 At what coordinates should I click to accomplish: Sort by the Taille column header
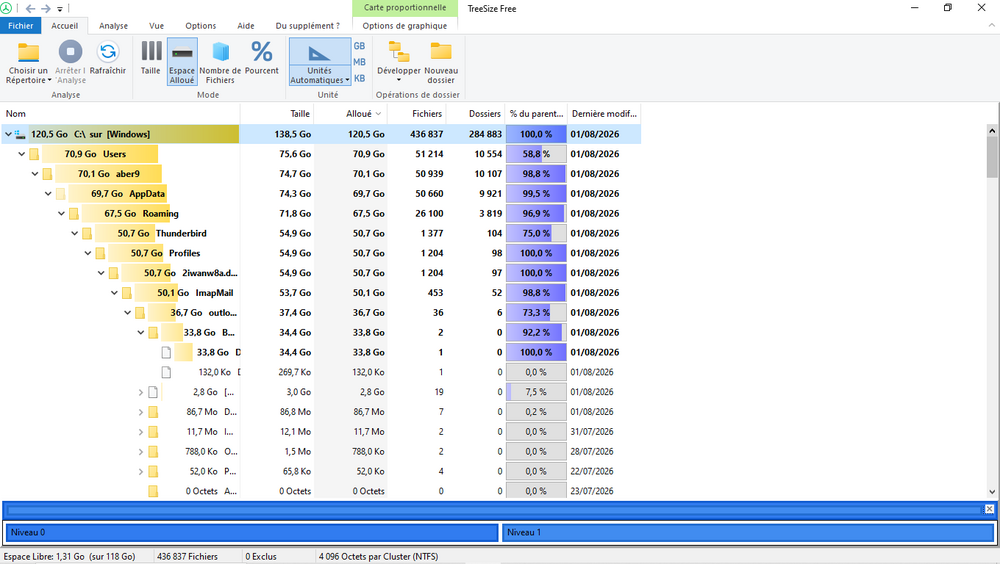277,114
